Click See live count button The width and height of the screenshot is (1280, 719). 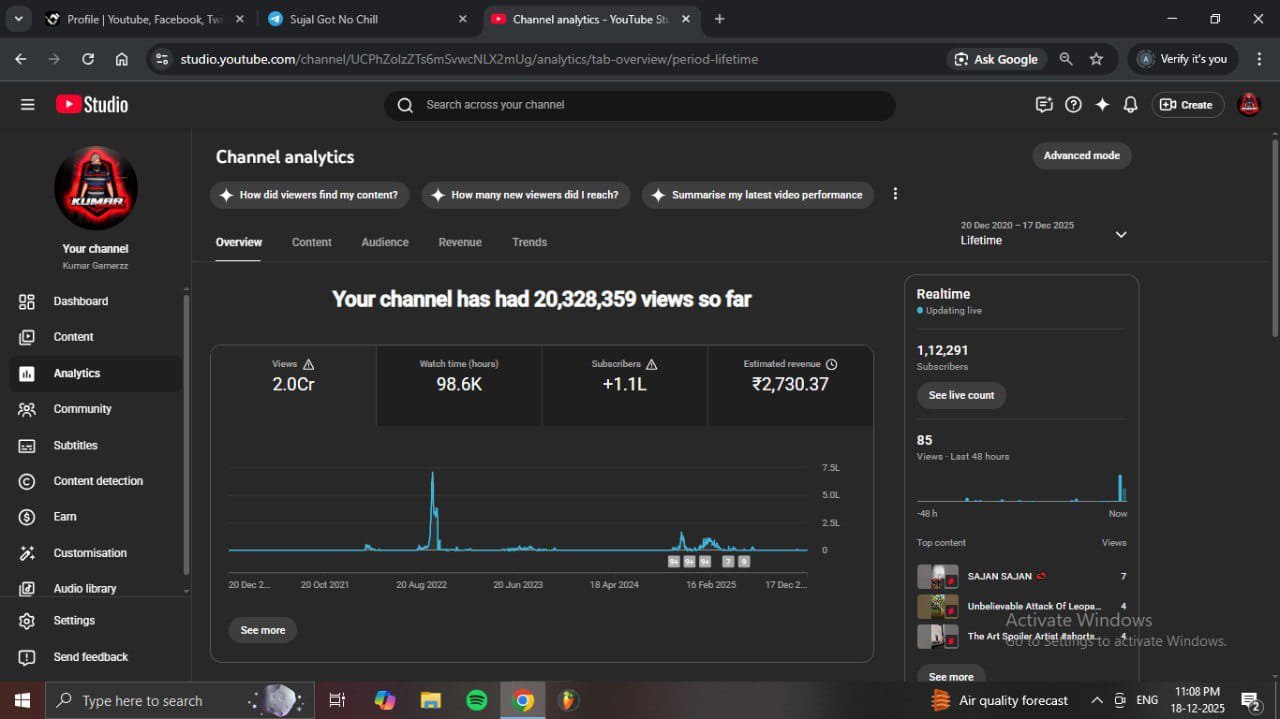[961, 395]
